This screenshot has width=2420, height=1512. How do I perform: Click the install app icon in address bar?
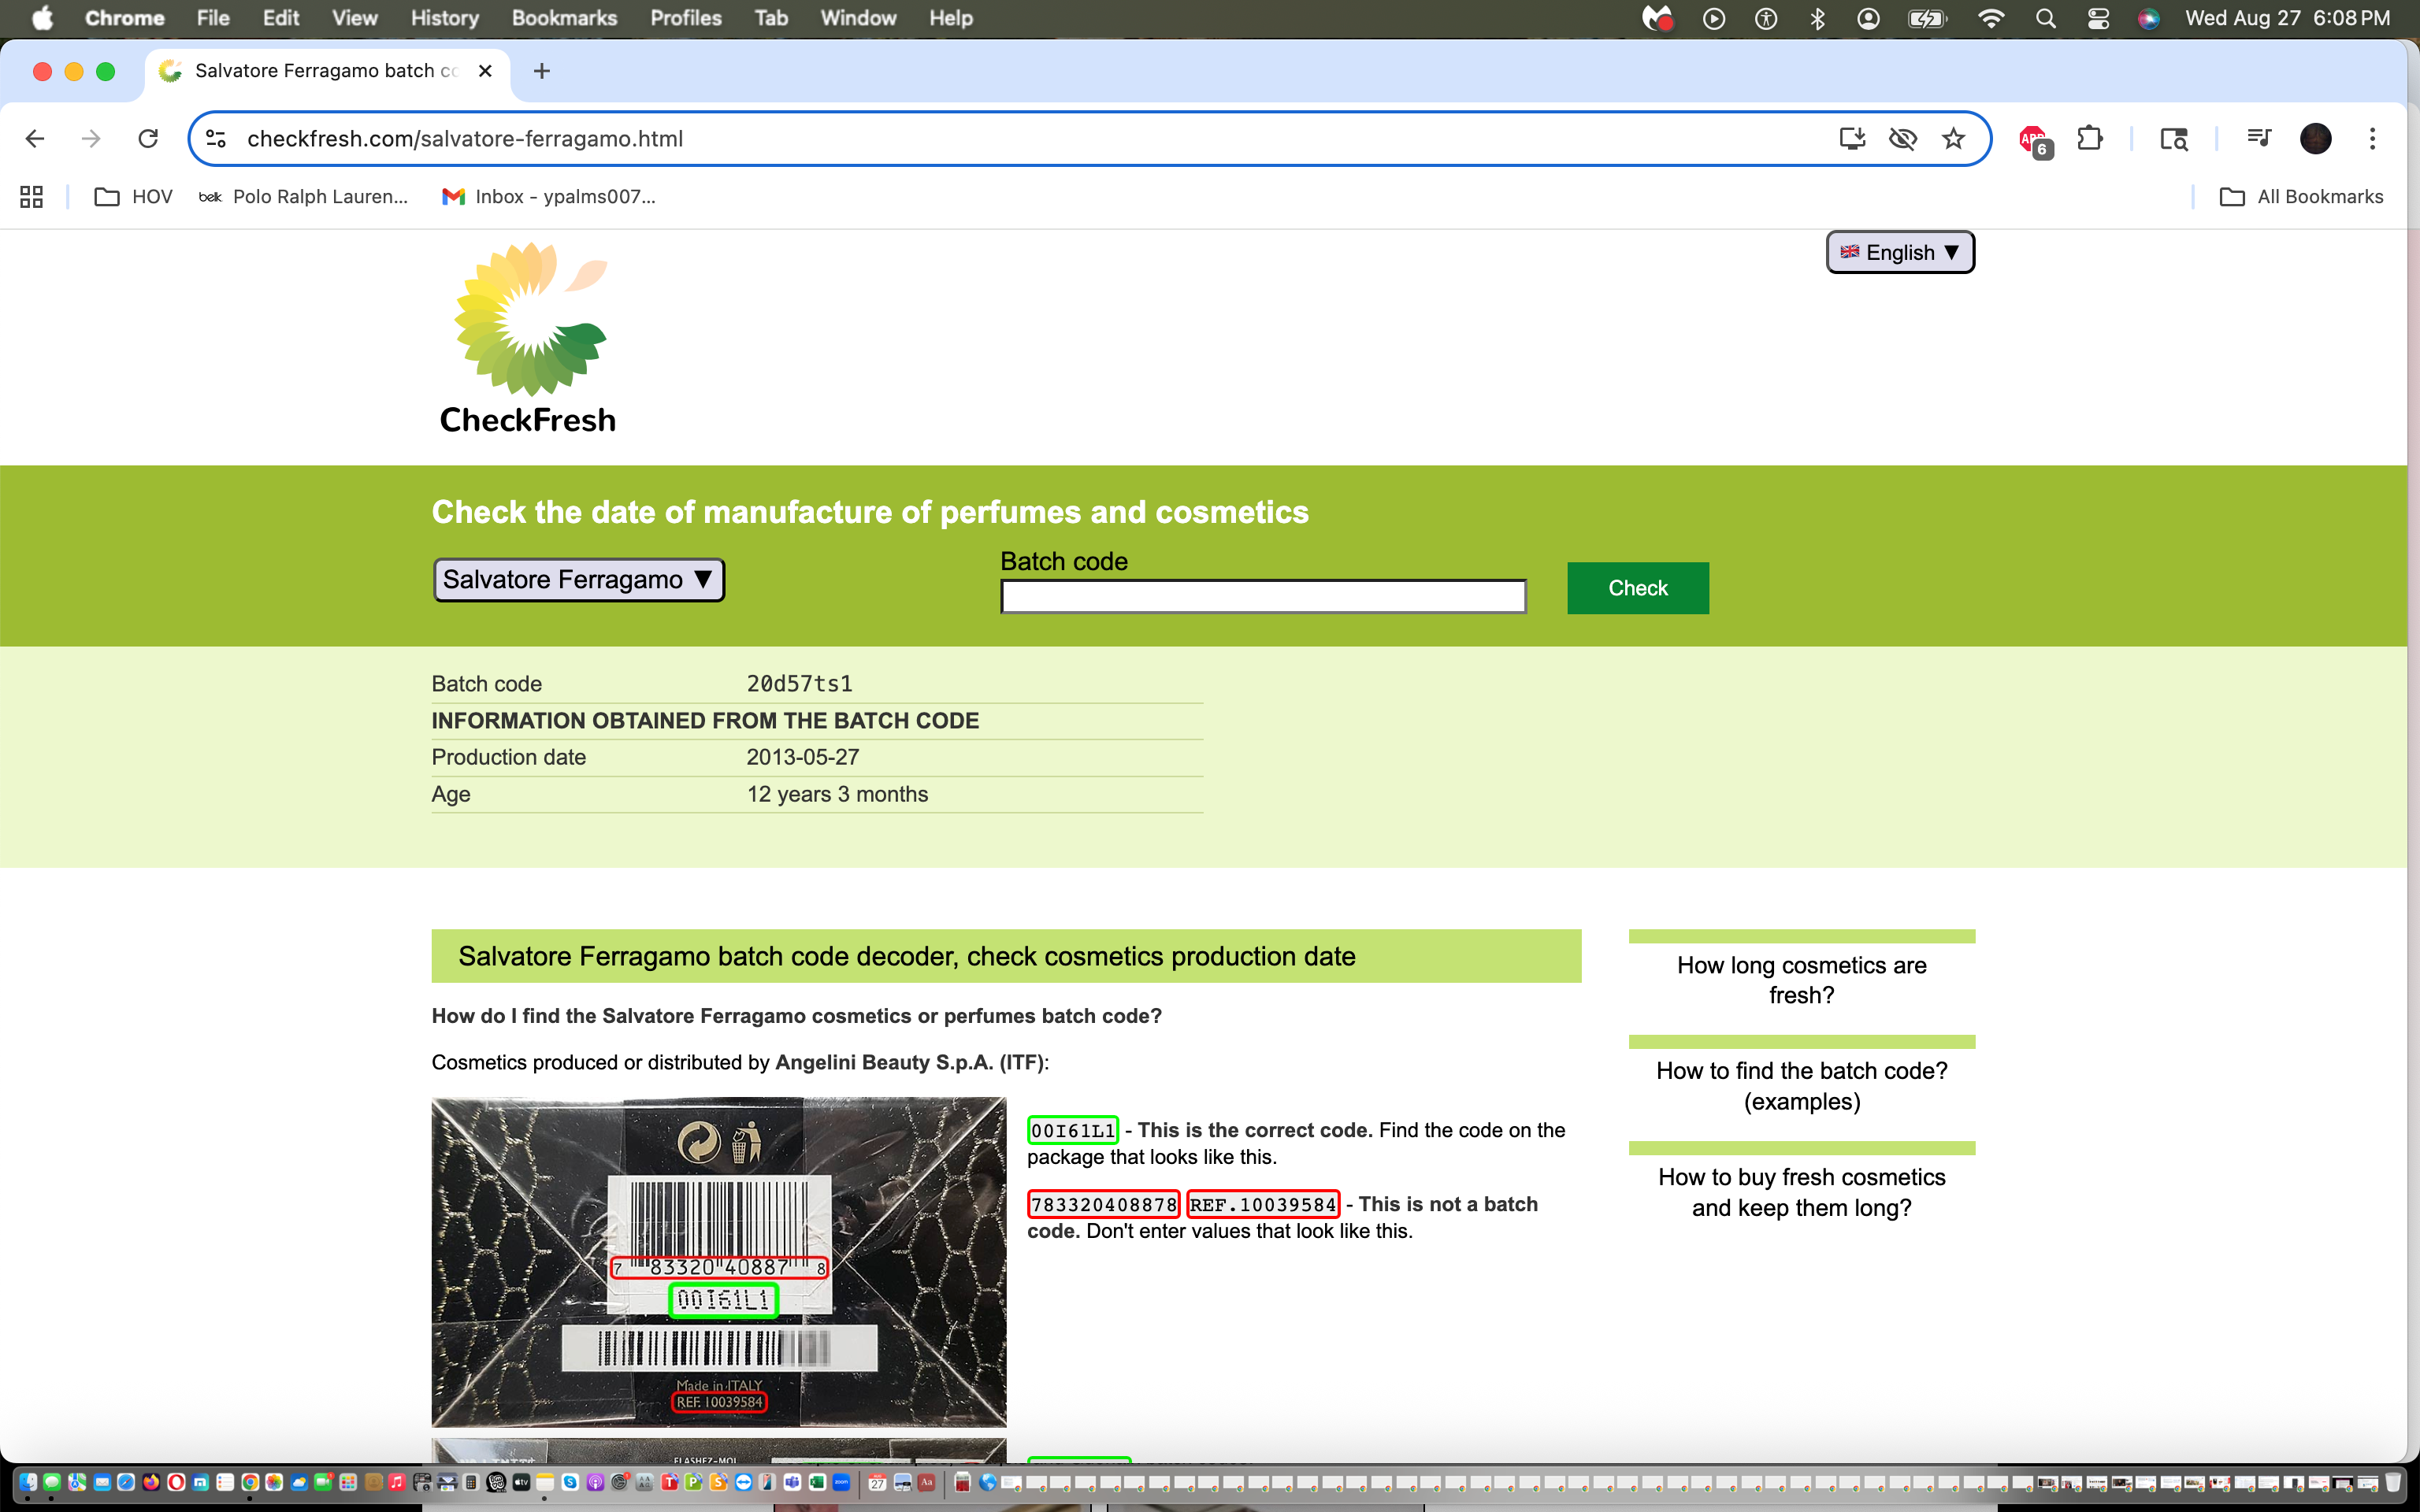coord(1852,138)
